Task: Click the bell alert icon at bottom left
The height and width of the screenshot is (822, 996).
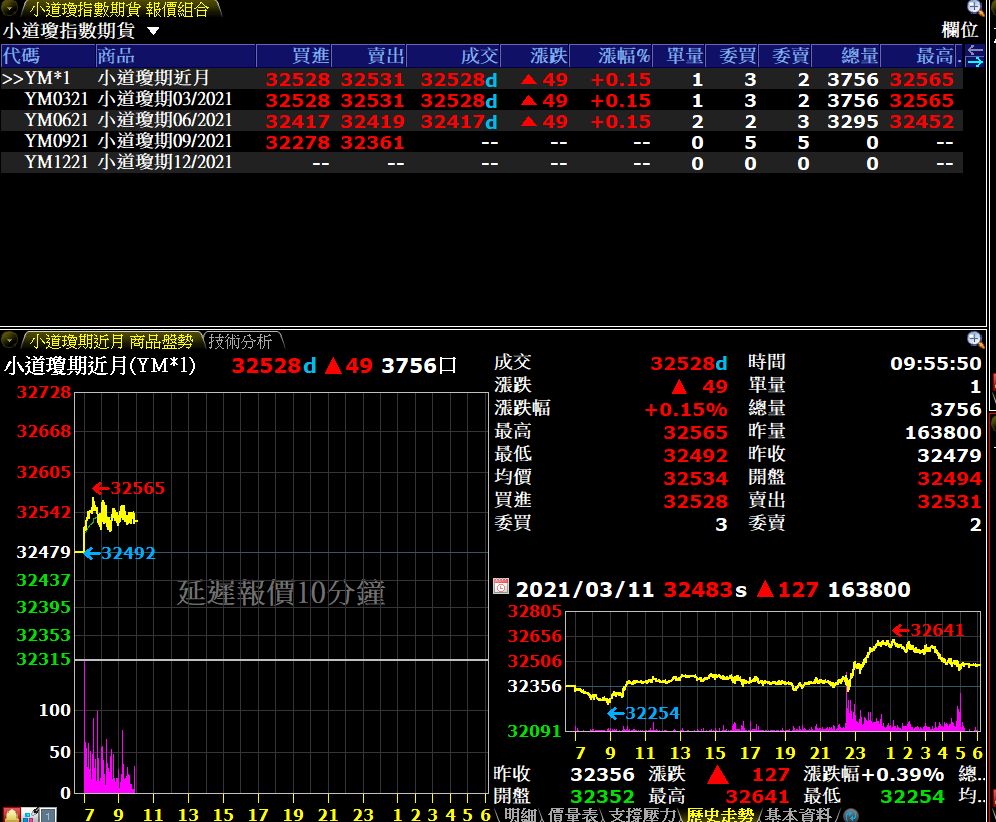Action: 11,815
